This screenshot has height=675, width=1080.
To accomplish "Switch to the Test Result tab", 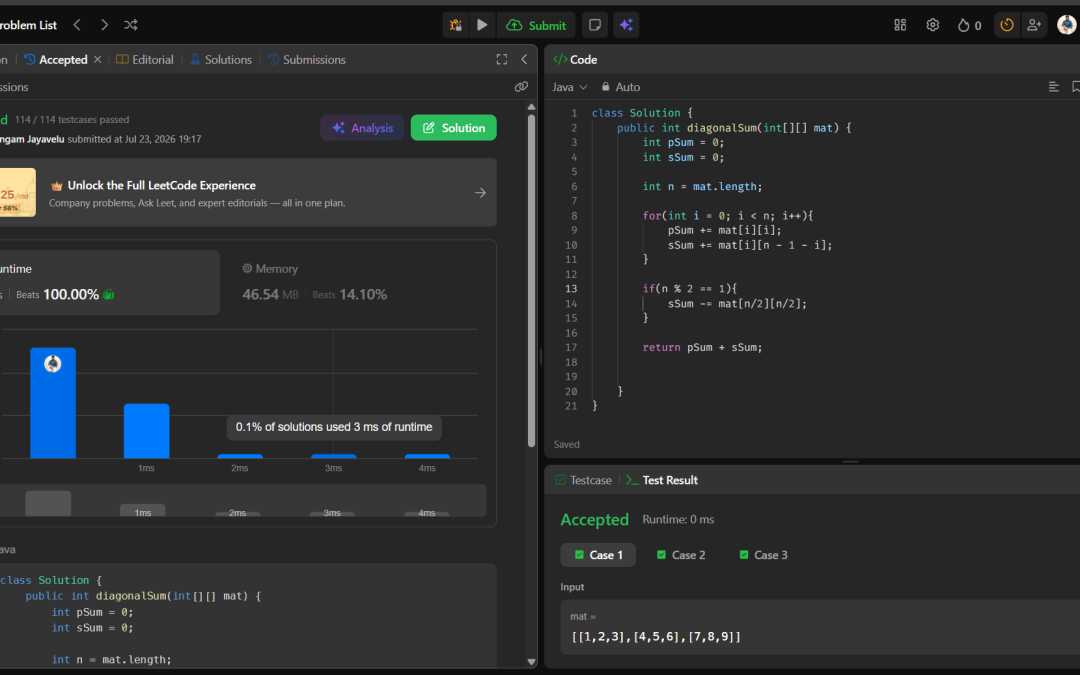I will (x=662, y=480).
